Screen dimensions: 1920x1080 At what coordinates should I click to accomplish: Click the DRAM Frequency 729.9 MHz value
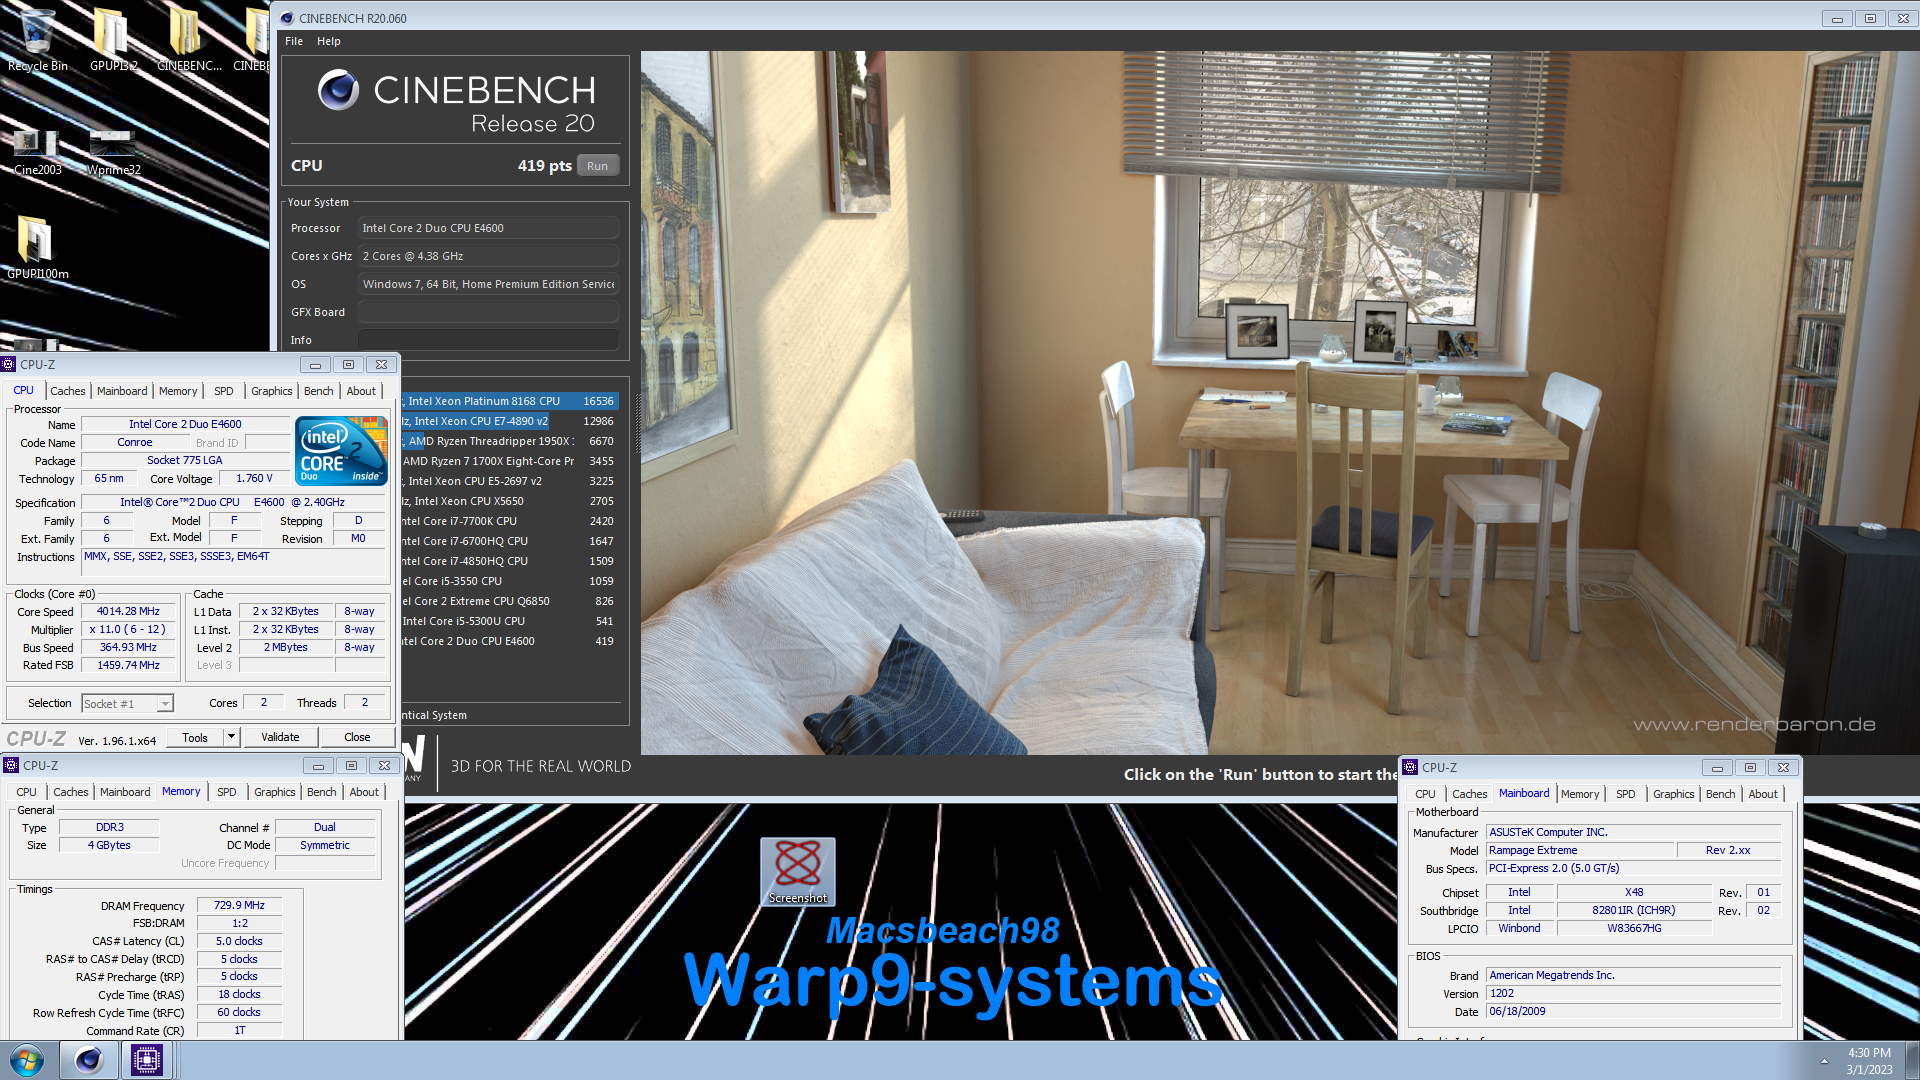239,905
